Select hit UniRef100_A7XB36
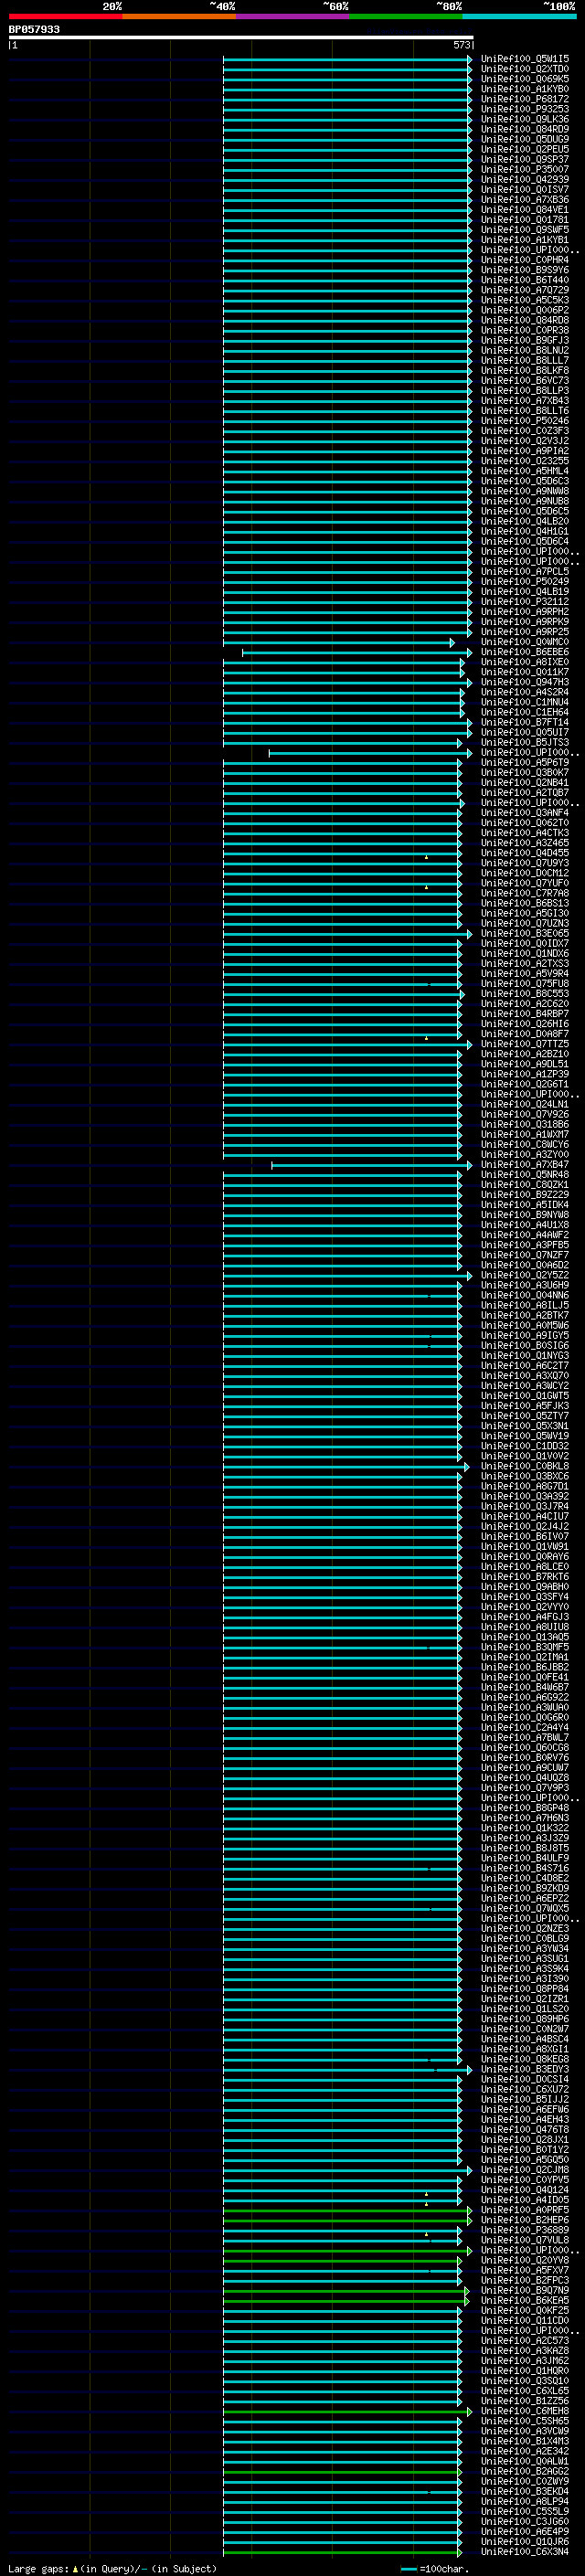 (x=525, y=199)
